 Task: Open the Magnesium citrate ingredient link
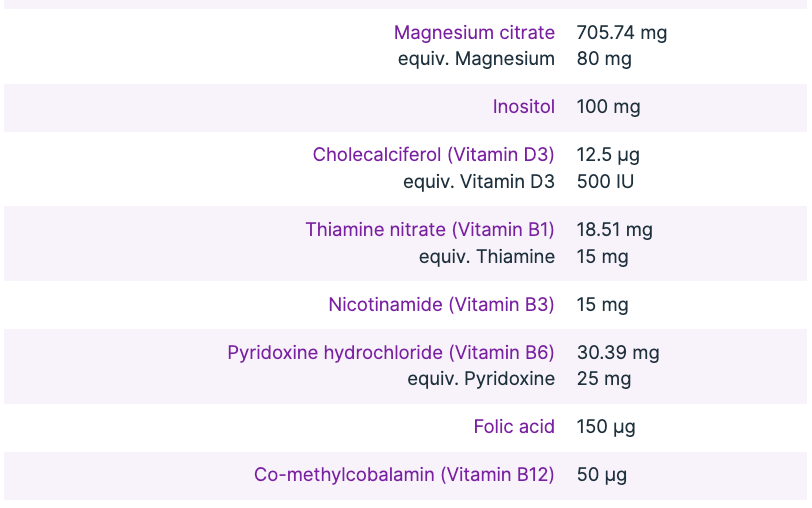474,33
